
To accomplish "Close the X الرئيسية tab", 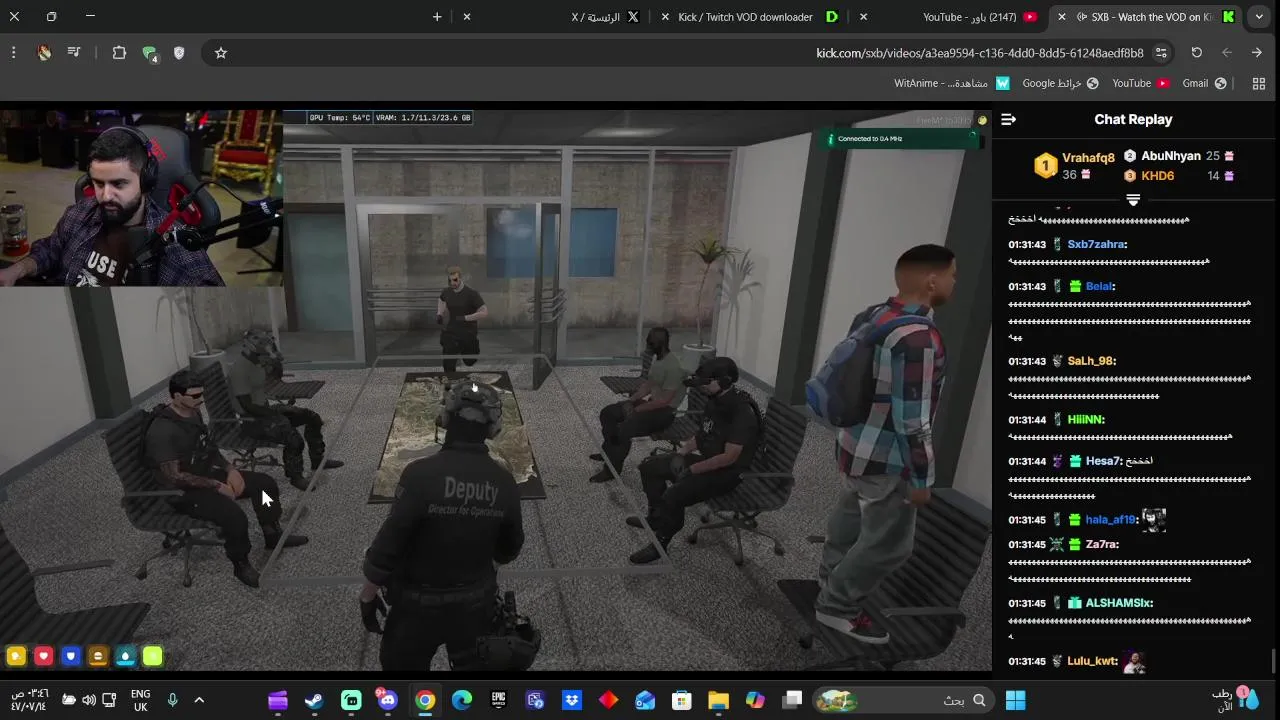I will pos(466,17).
